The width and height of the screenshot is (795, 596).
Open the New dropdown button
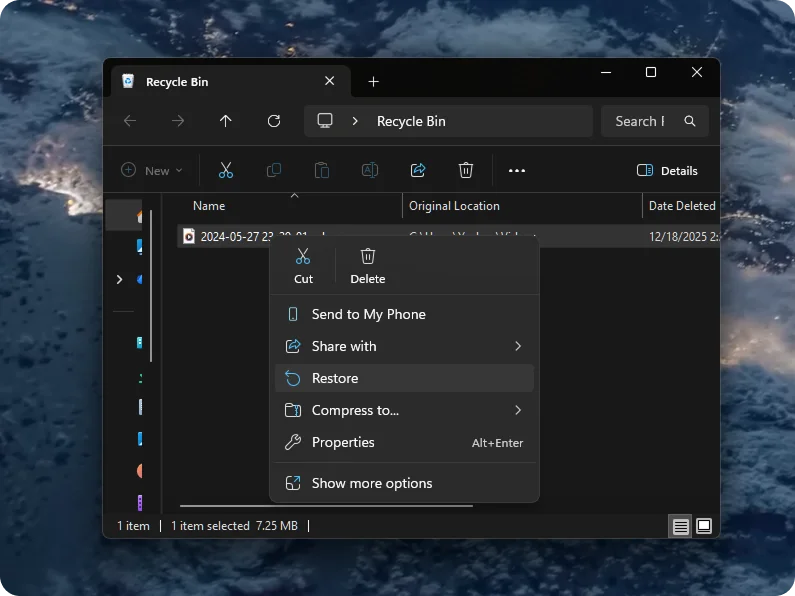click(152, 170)
